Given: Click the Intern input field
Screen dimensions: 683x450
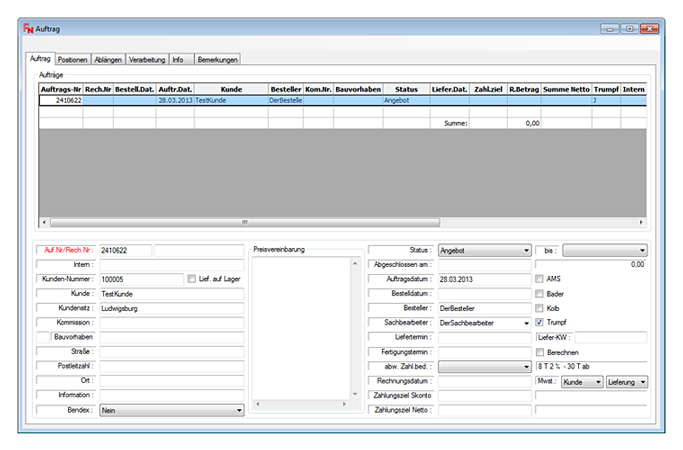Looking at the screenshot, I should [172, 265].
